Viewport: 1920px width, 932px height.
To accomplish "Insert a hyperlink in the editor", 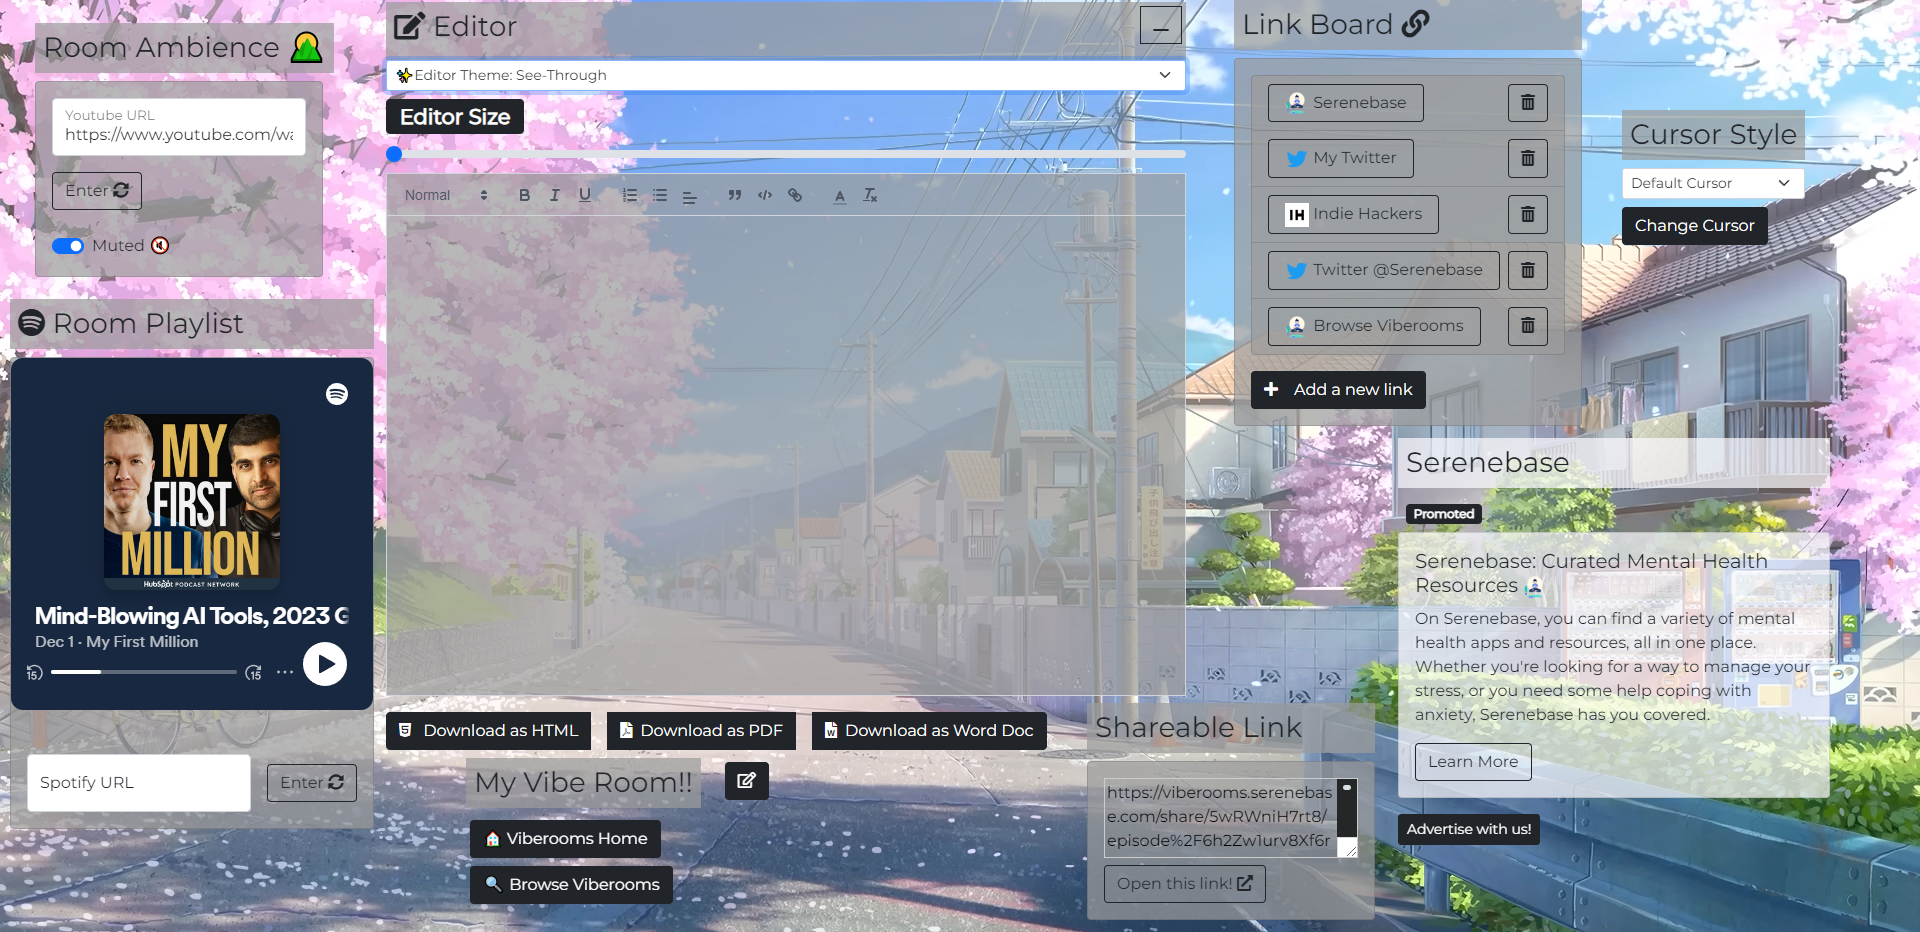I will (x=795, y=195).
